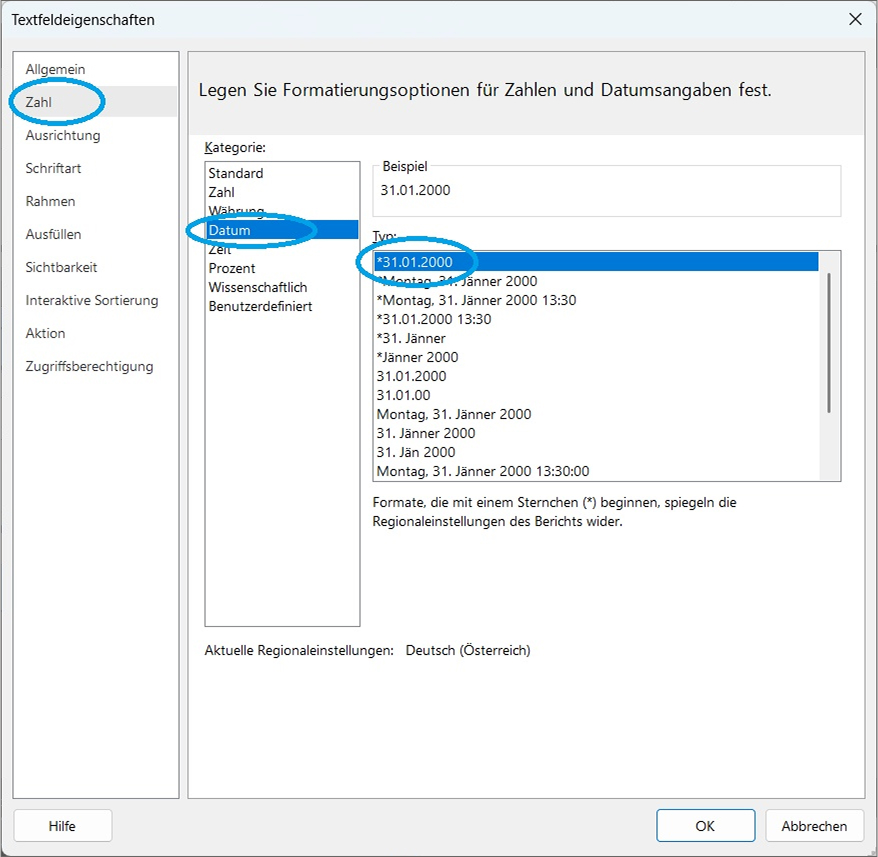Viewport: 878px width, 857px height.
Task: Switch to the Ausrichtung page
Action: [62, 135]
